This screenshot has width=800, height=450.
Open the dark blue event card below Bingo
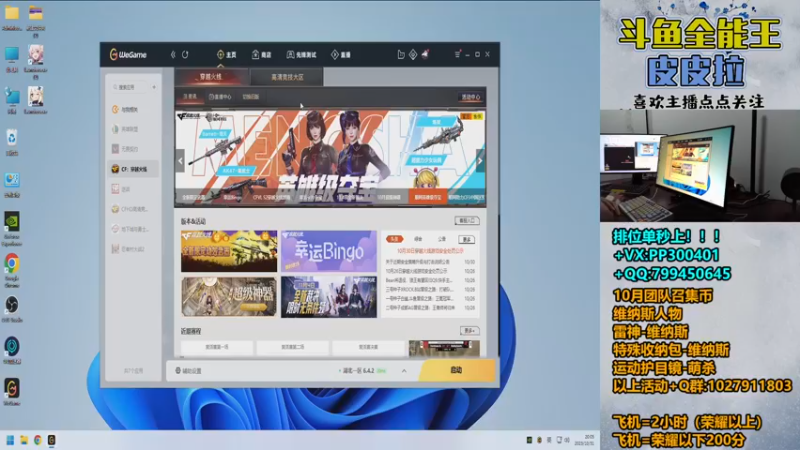[x=329, y=297]
